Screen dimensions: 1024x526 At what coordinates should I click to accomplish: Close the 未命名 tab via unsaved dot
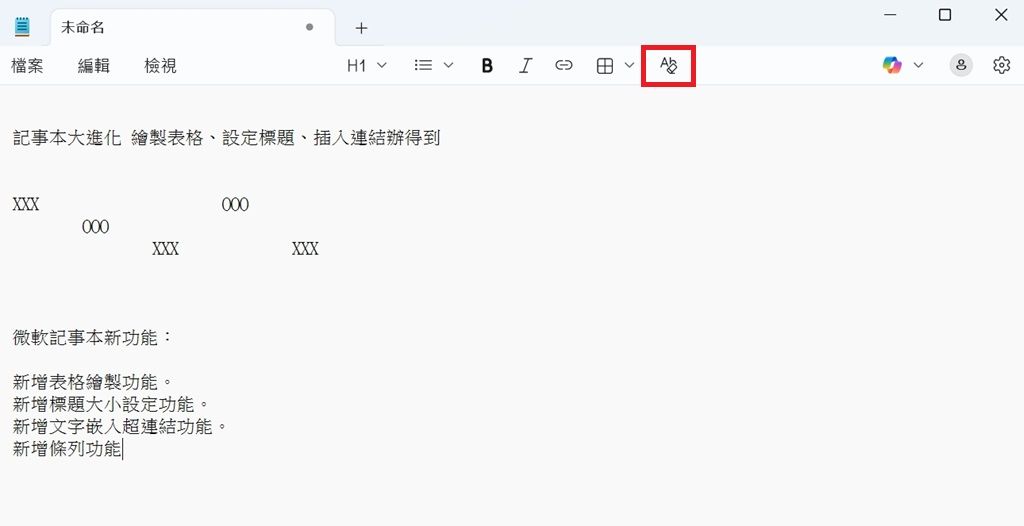[x=310, y=27]
